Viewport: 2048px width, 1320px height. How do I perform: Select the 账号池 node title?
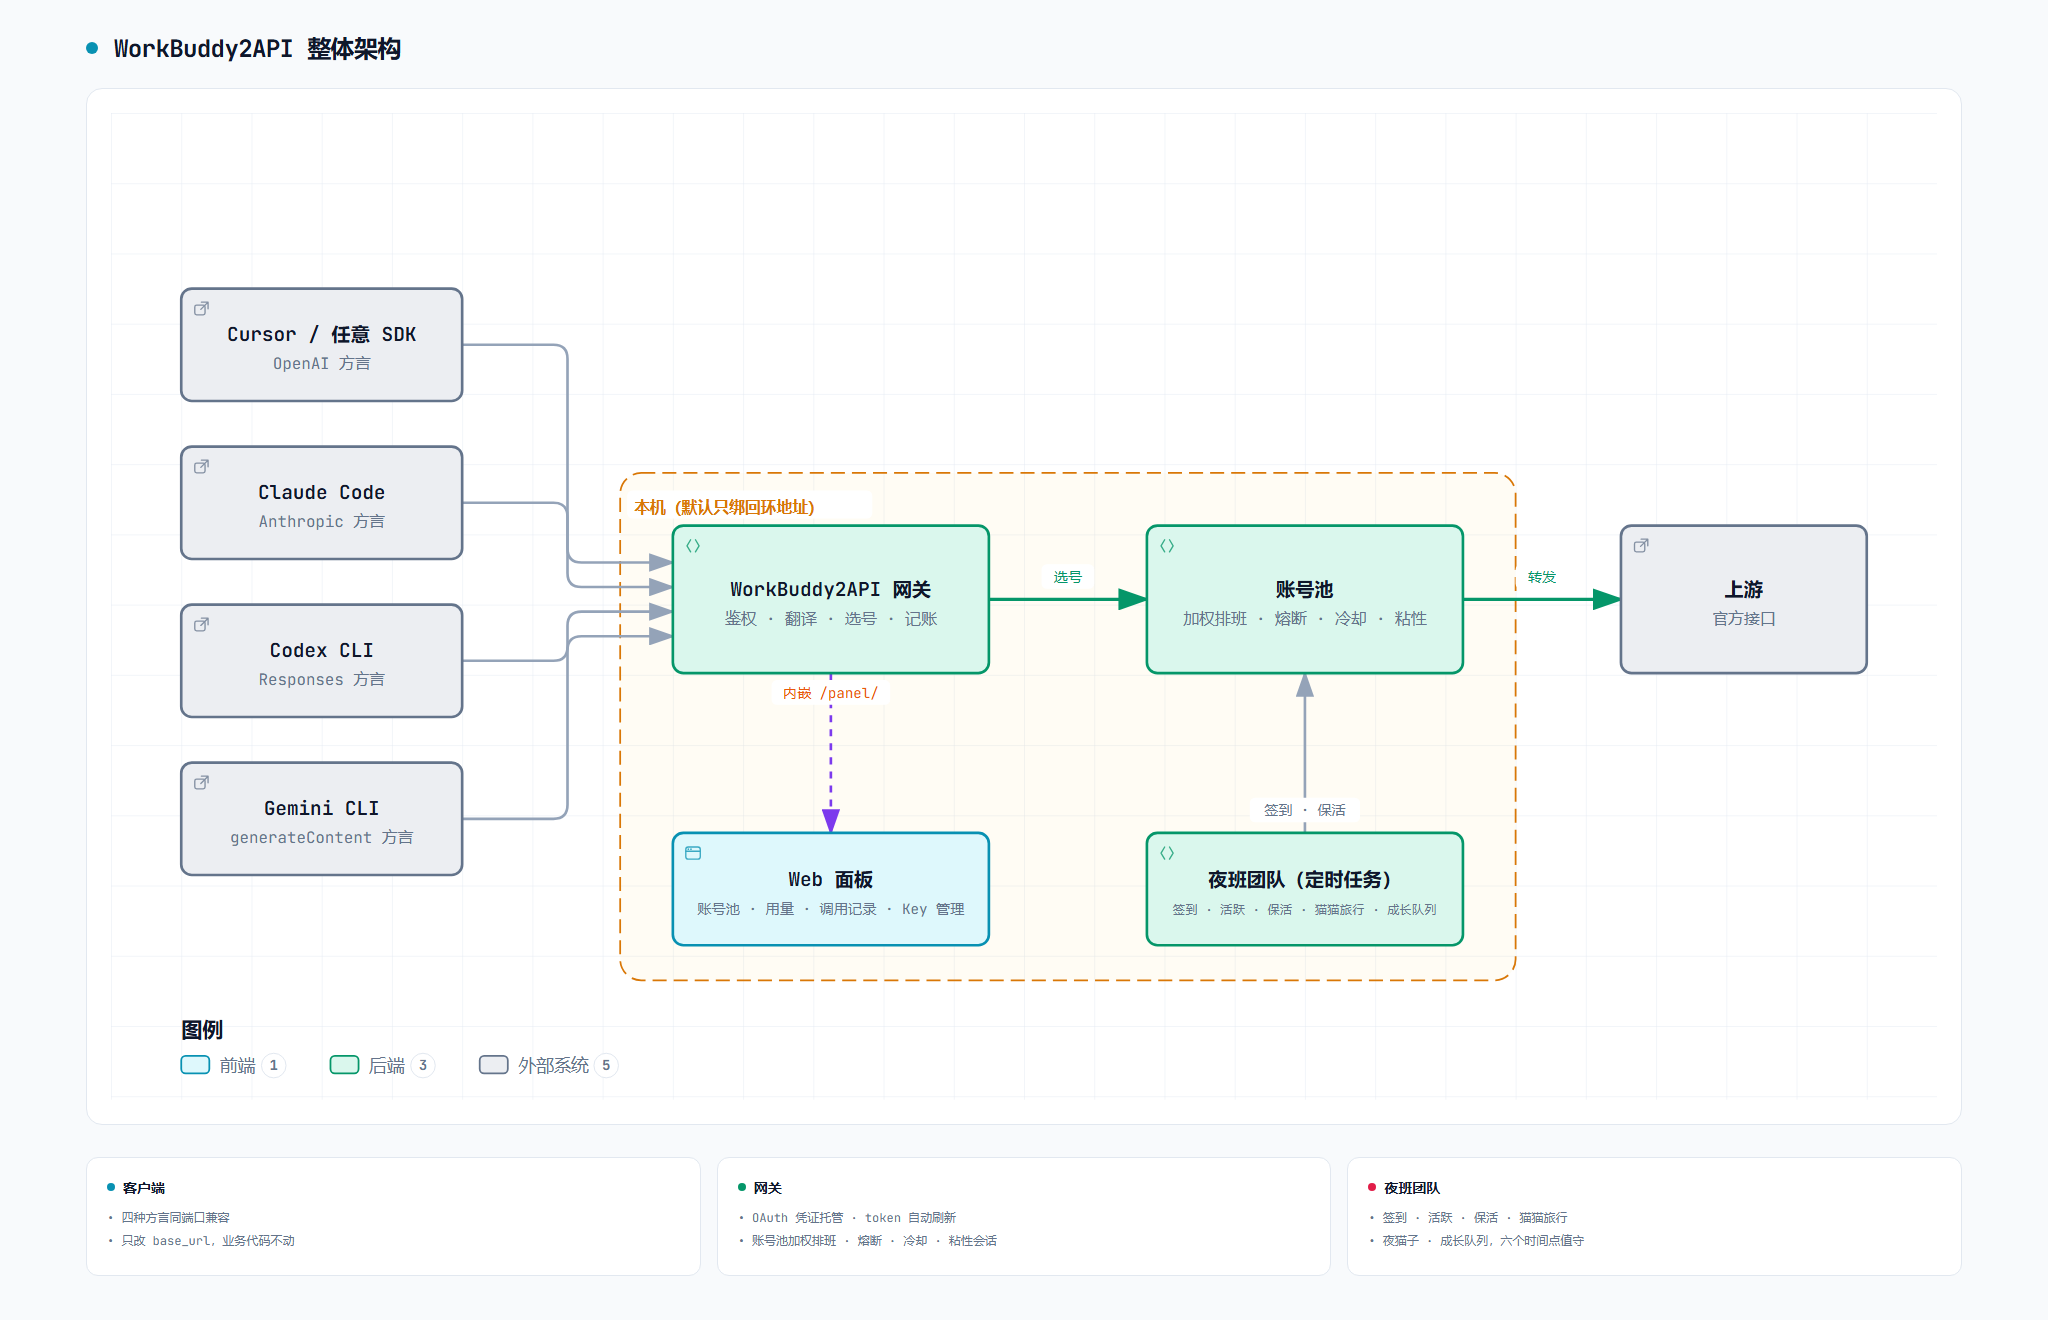[1304, 589]
